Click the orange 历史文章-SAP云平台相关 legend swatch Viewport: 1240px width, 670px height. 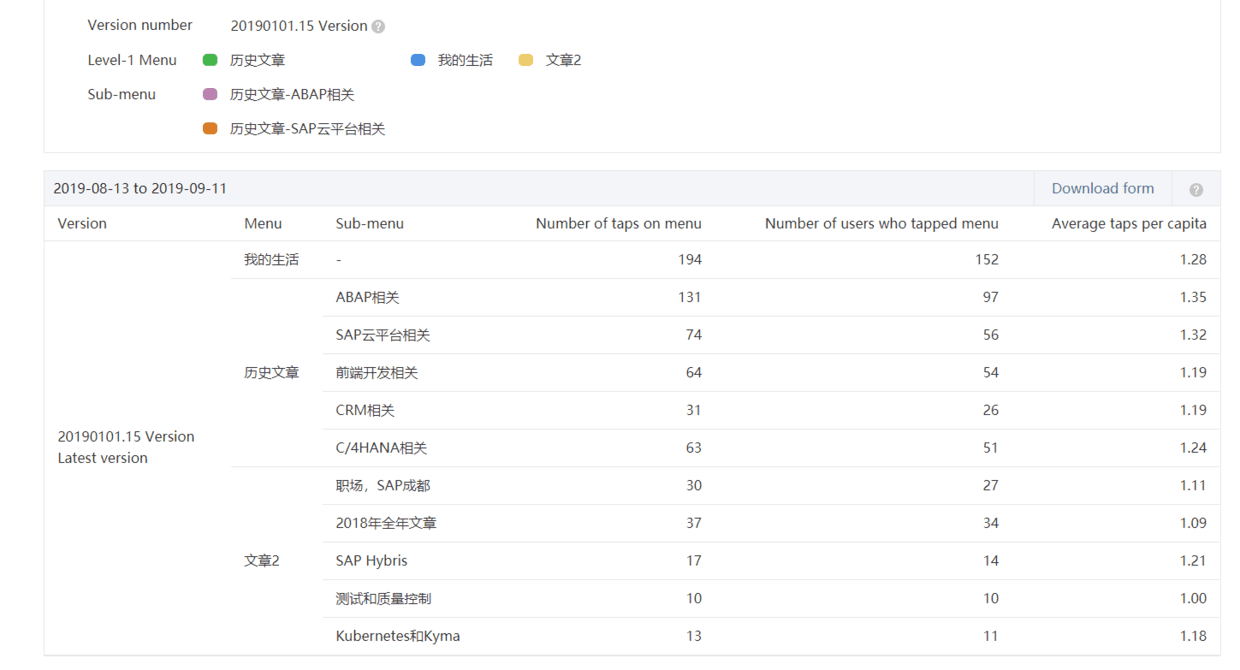[x=210, y=129]
